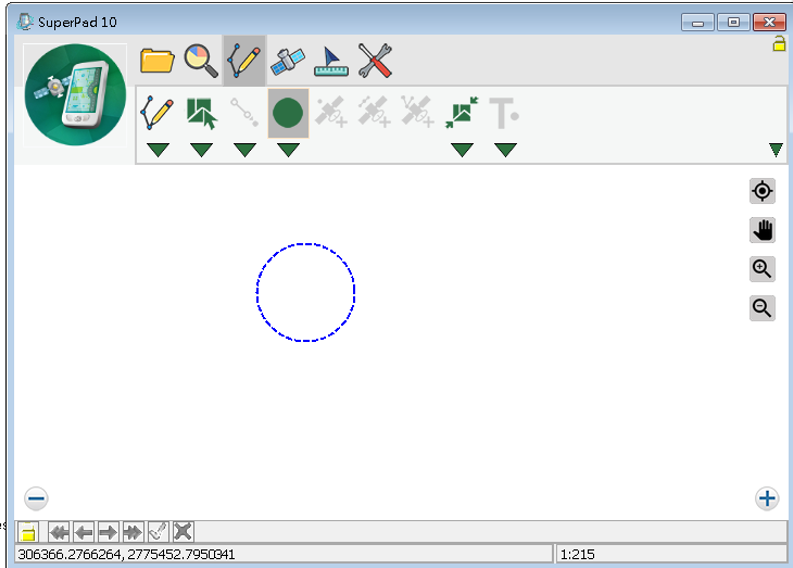The width and height of the screenshot is (793, 568).
Task: Expand dropdown under the green circle tool
Action: (x=288, y=150)
